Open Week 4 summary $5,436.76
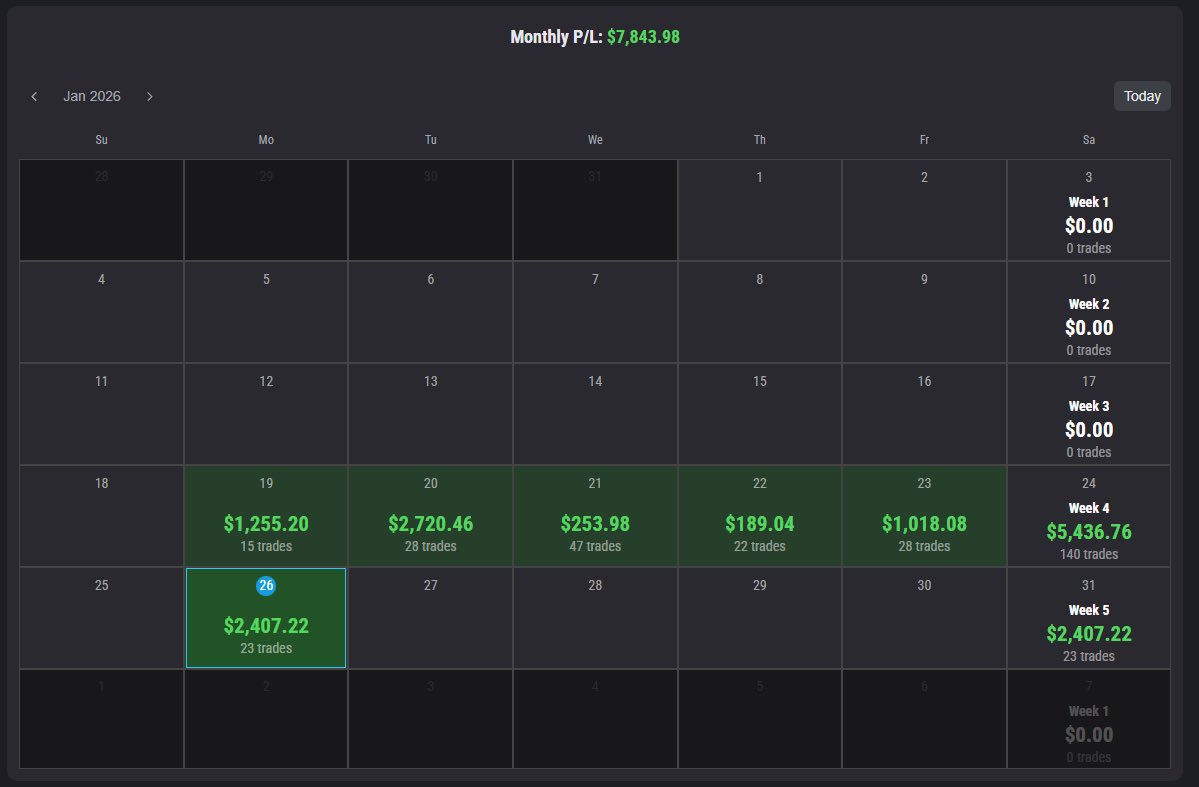This screenshot has width=1199, height=787. click(1089, 516)
